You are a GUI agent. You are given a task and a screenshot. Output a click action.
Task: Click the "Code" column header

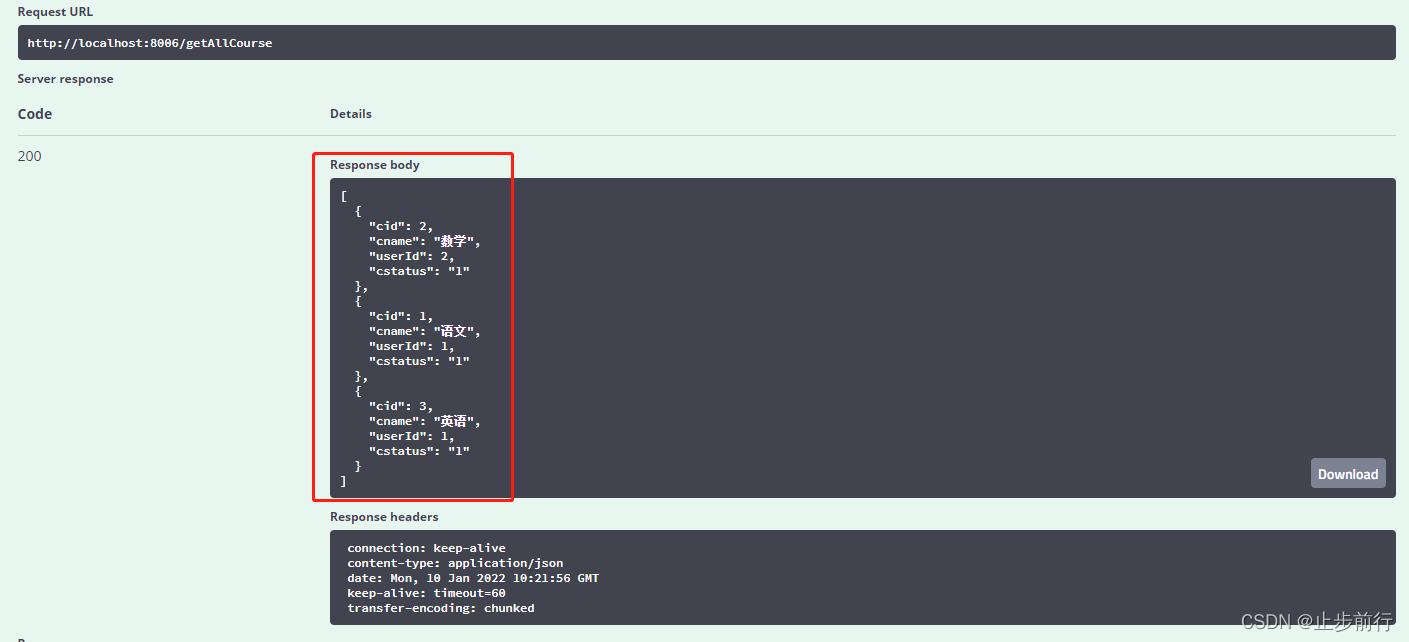(35, 114)
